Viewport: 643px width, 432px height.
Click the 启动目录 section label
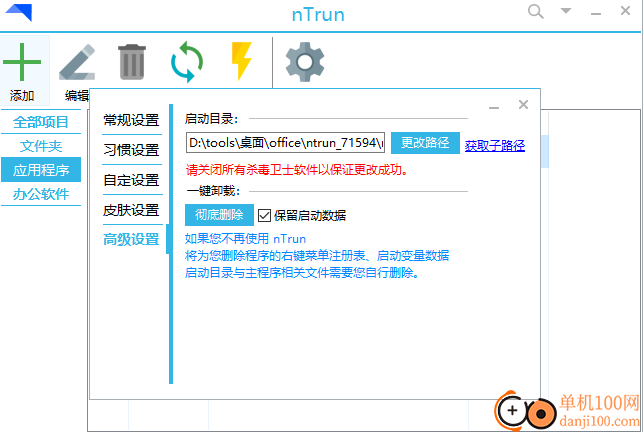pos(212,119)
